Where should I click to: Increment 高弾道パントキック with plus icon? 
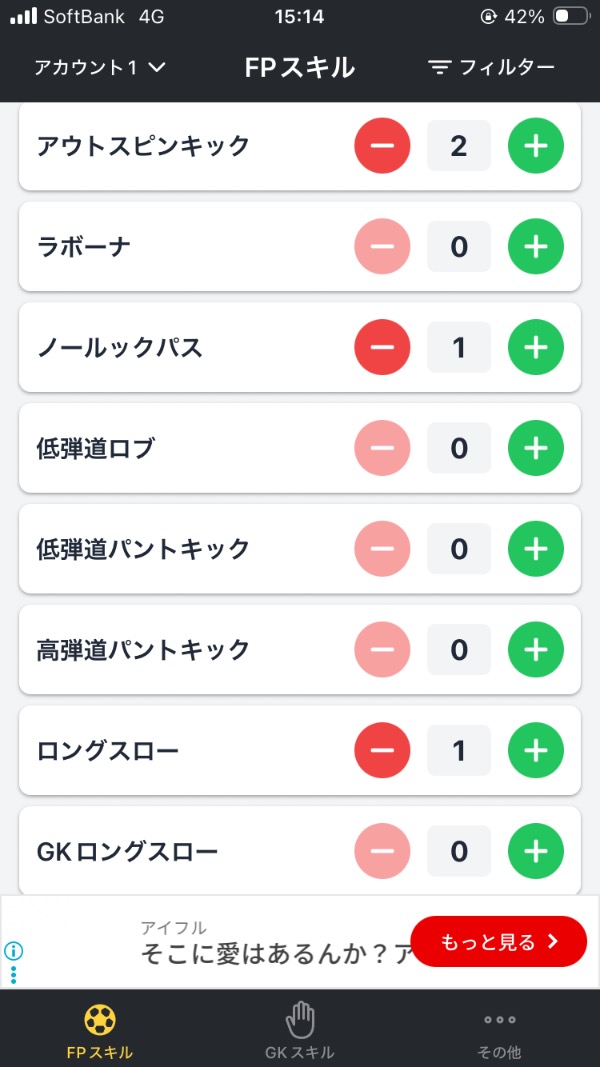(536, 650)
